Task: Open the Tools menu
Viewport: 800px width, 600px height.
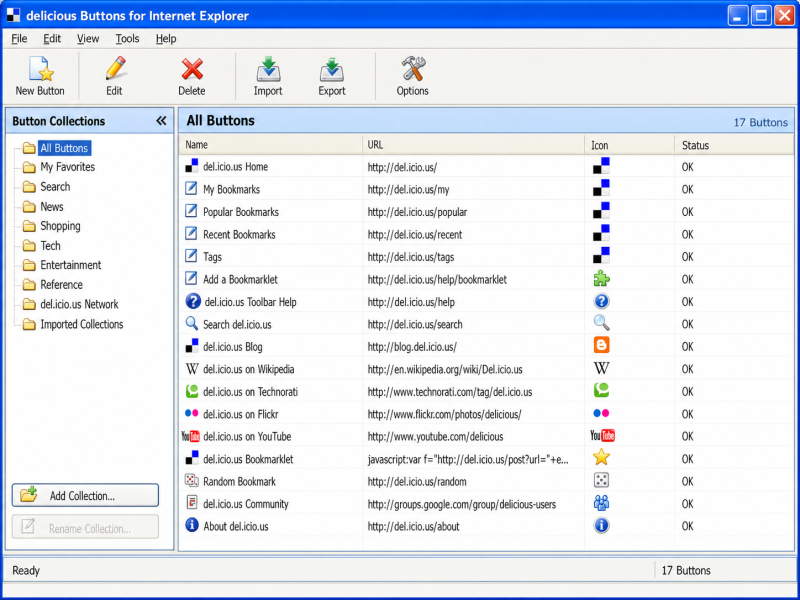Action: 127,39
